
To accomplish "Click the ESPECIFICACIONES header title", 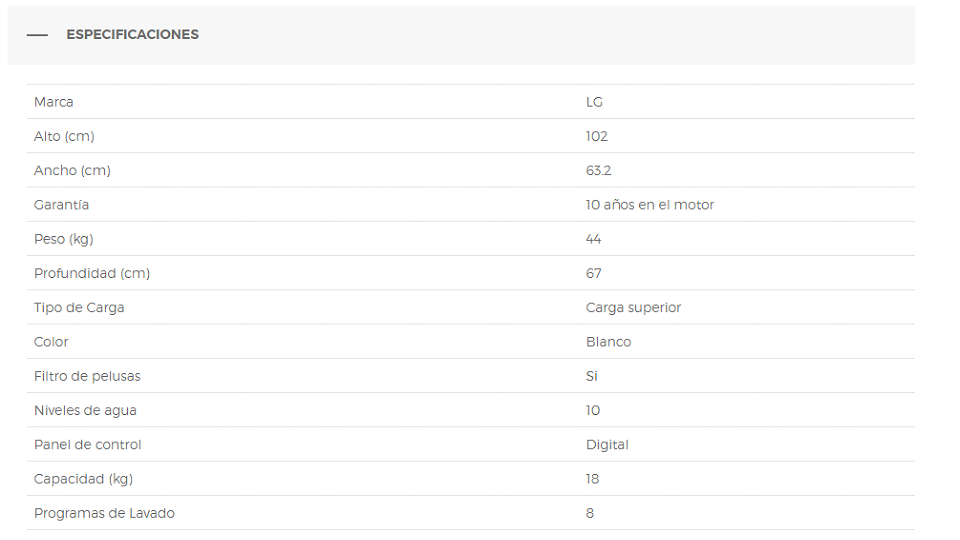I will (133, 34).
